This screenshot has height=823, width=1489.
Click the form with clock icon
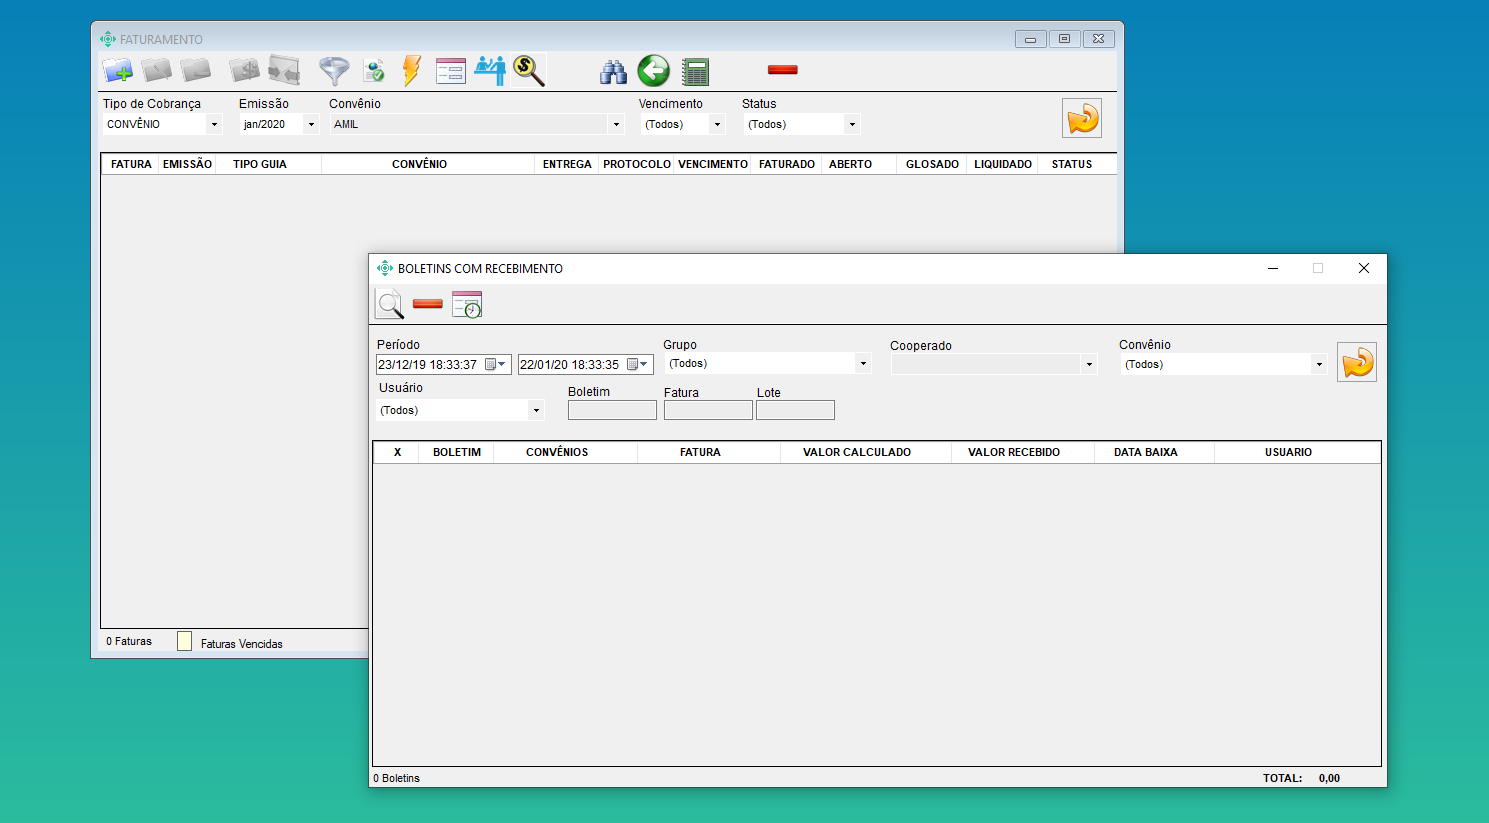coord(467,305)
